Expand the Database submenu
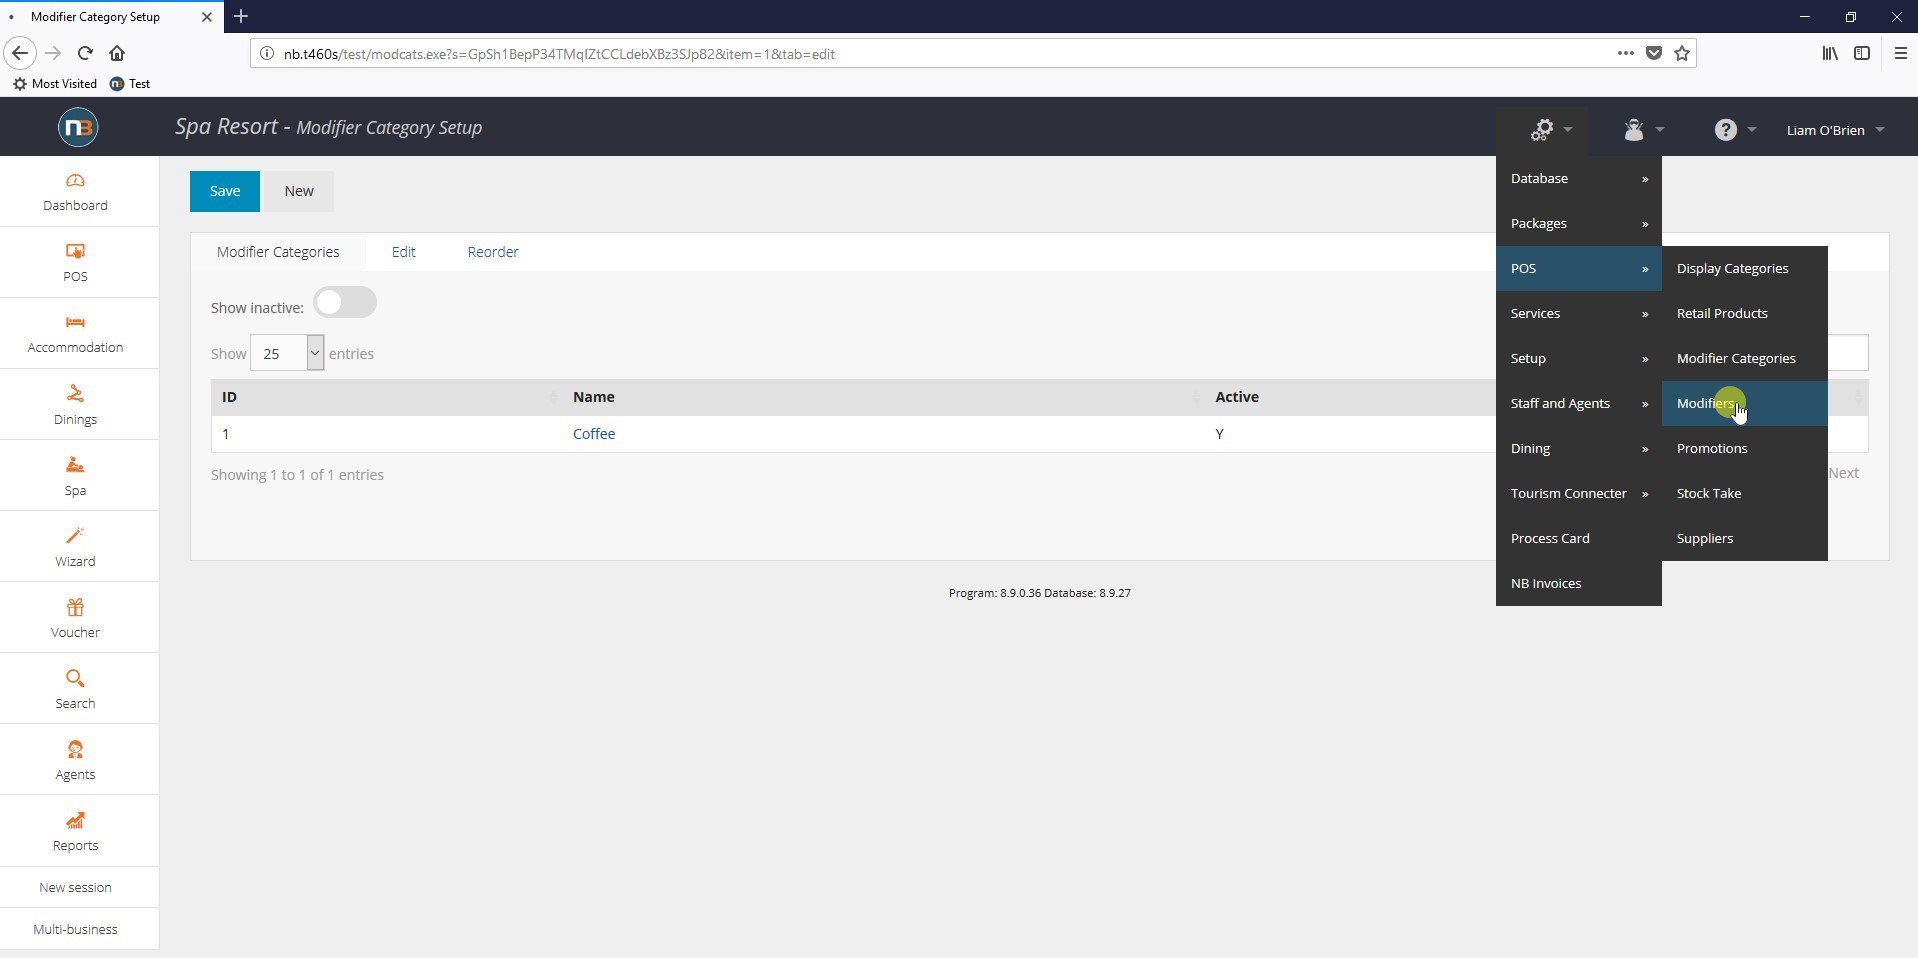 coord(1579,178)
